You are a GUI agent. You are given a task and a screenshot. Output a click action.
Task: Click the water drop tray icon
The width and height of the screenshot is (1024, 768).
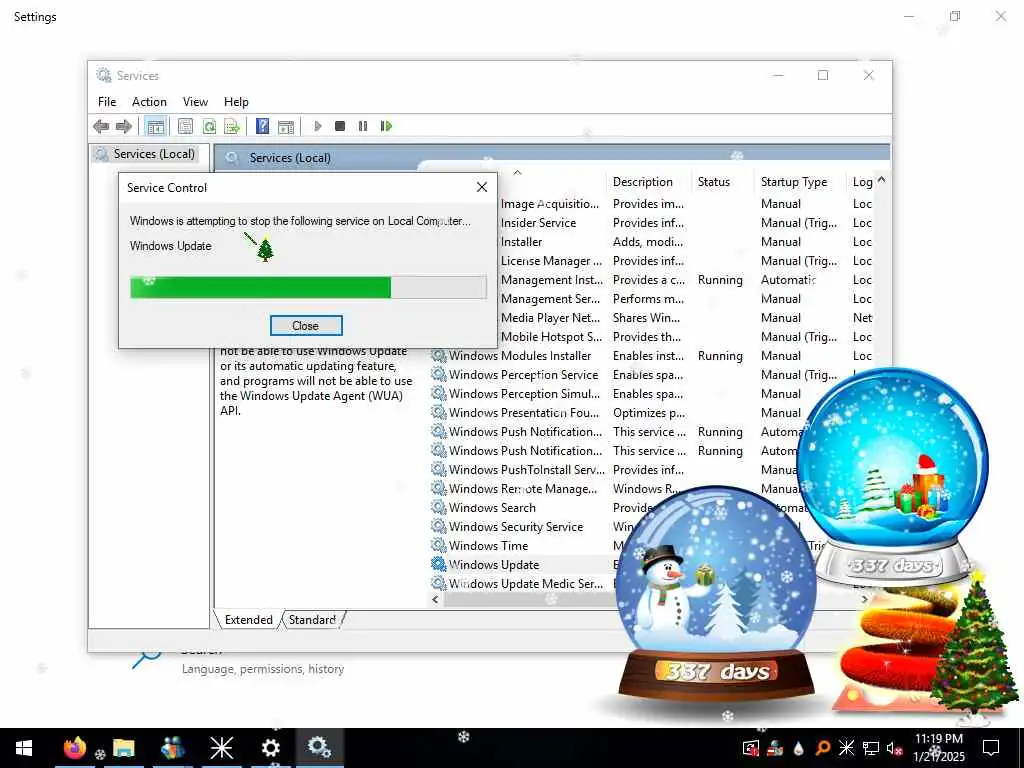click(798, 748)
